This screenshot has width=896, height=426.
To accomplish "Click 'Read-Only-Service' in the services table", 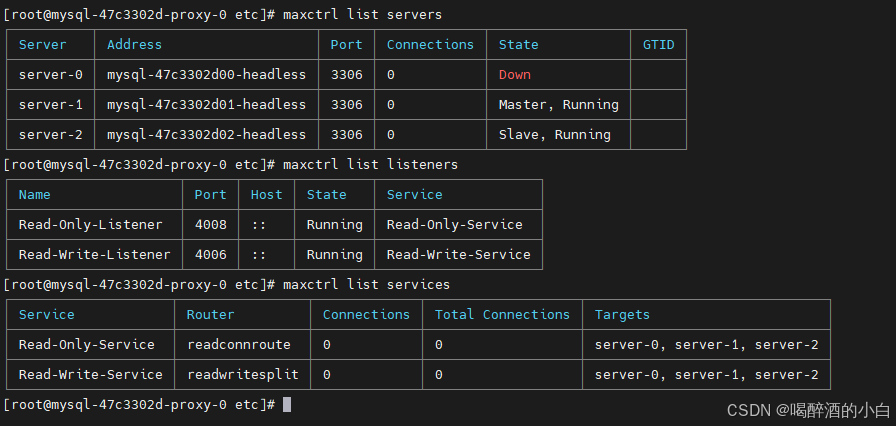I will (x=86, y=345).
